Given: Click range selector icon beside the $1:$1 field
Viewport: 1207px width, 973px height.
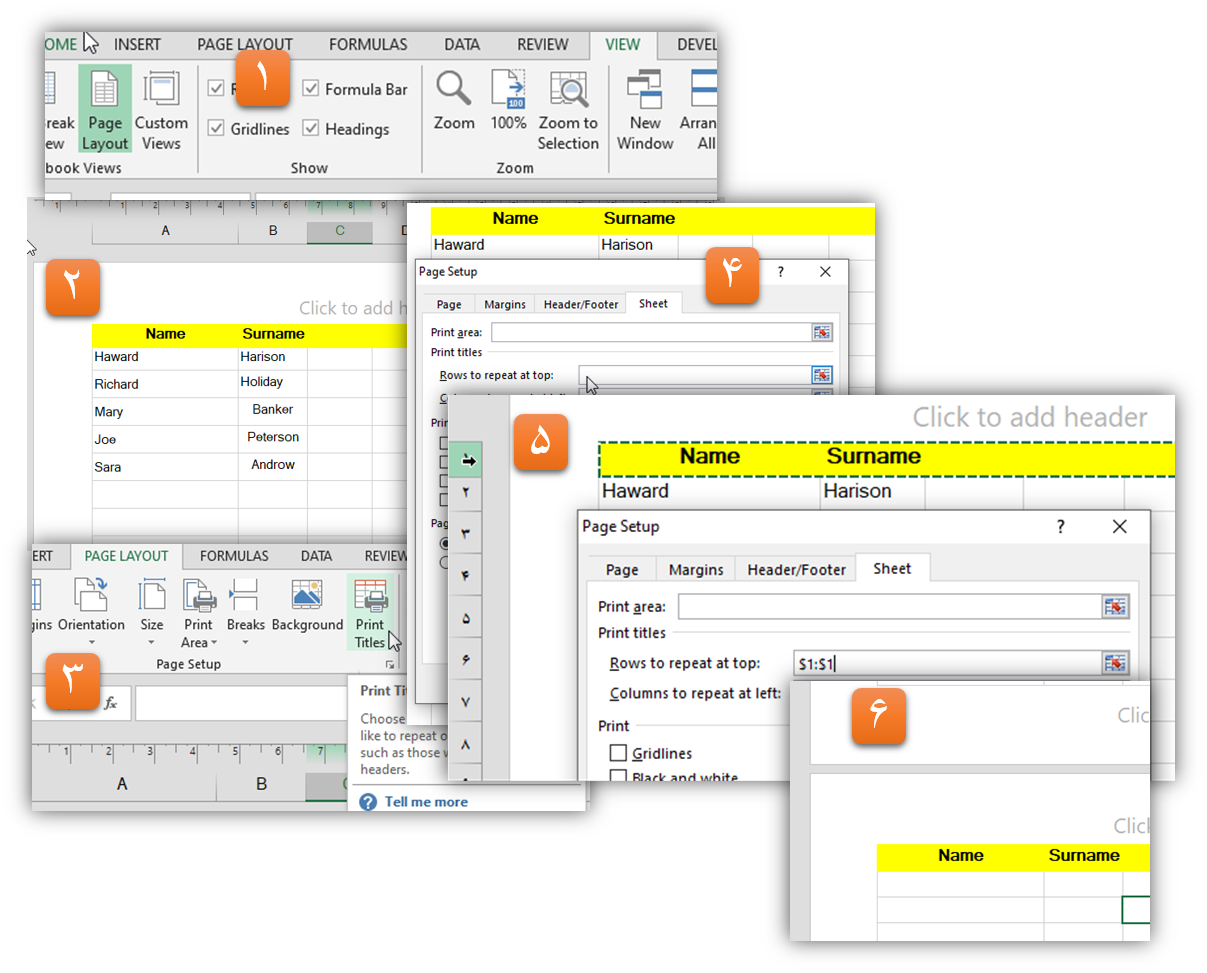Looking at the screenshot, I should tap(1114, 663).
